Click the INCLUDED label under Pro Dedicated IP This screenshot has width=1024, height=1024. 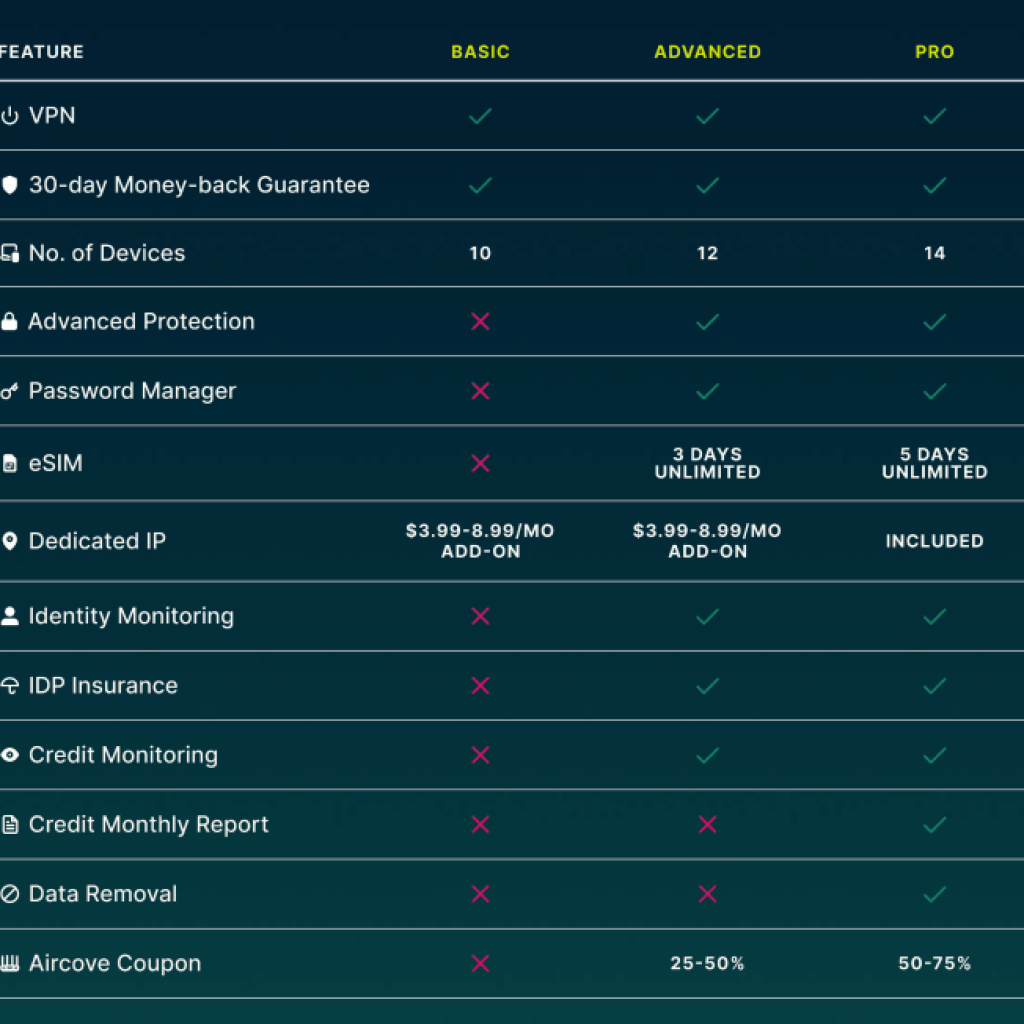935,541
